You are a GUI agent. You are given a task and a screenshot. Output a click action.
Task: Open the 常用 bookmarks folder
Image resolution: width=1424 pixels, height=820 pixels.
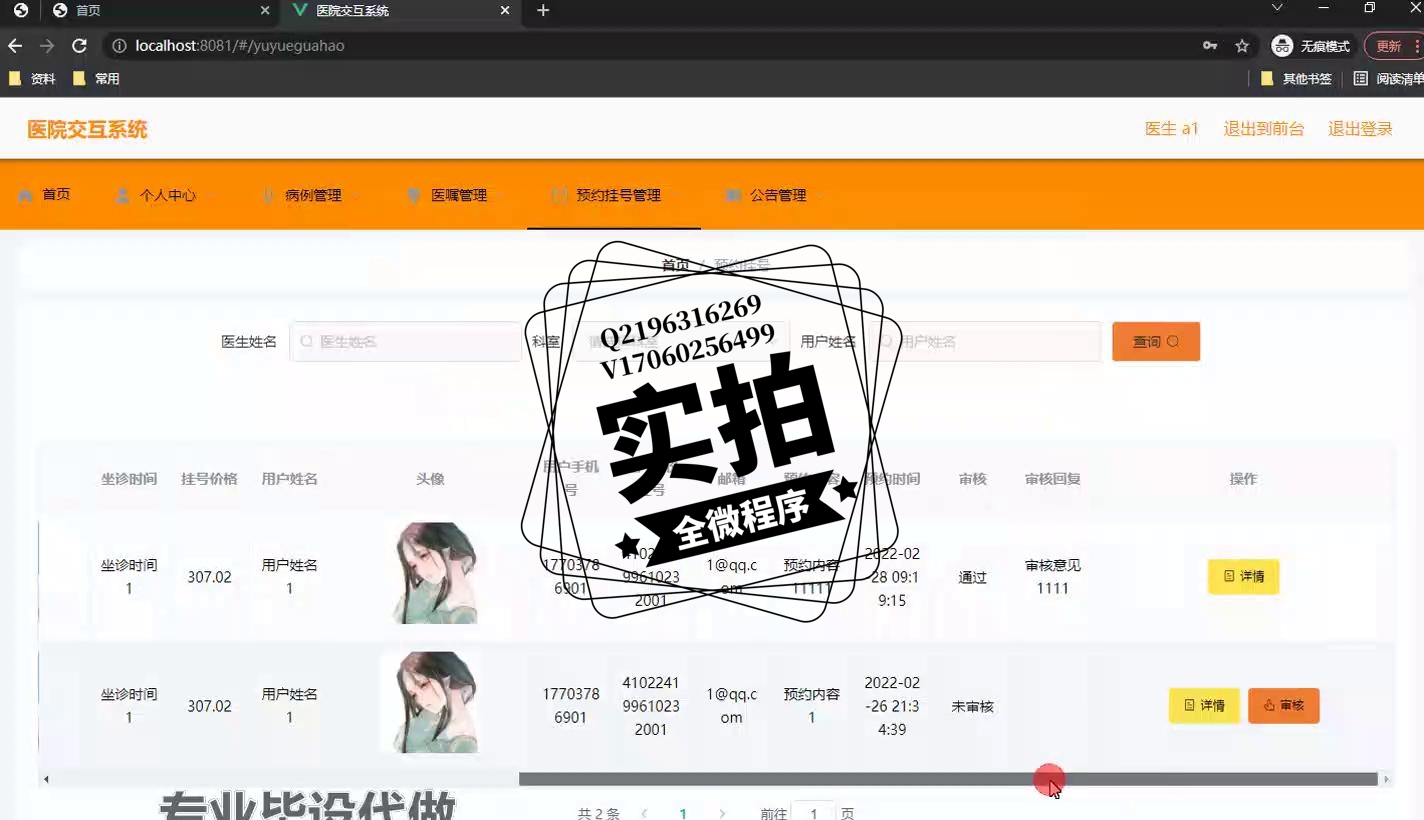tap(96, 78)
